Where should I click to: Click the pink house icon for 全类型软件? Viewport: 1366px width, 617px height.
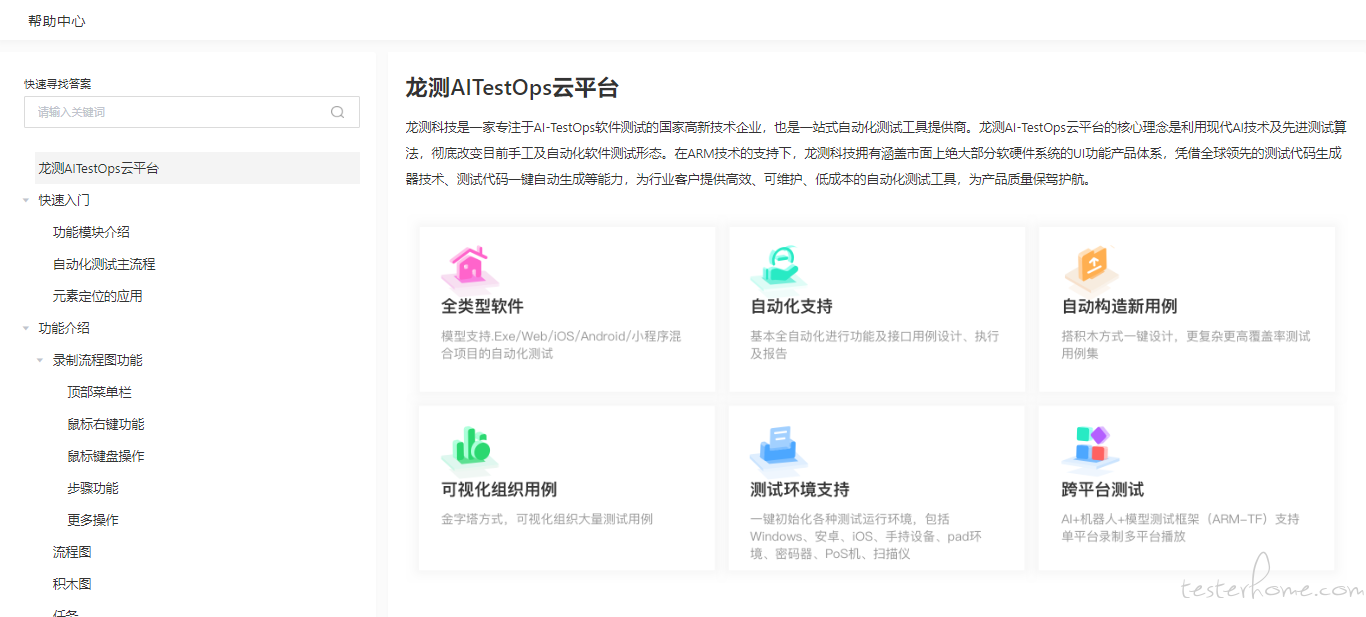pos(469,267)
